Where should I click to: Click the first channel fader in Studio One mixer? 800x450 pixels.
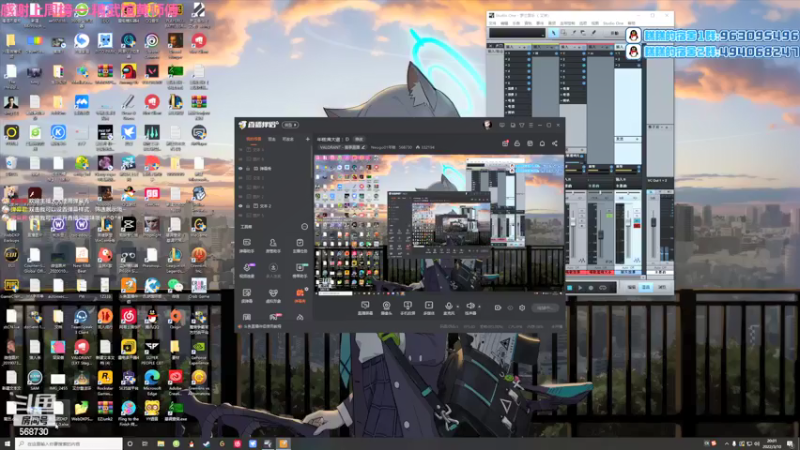573,223
